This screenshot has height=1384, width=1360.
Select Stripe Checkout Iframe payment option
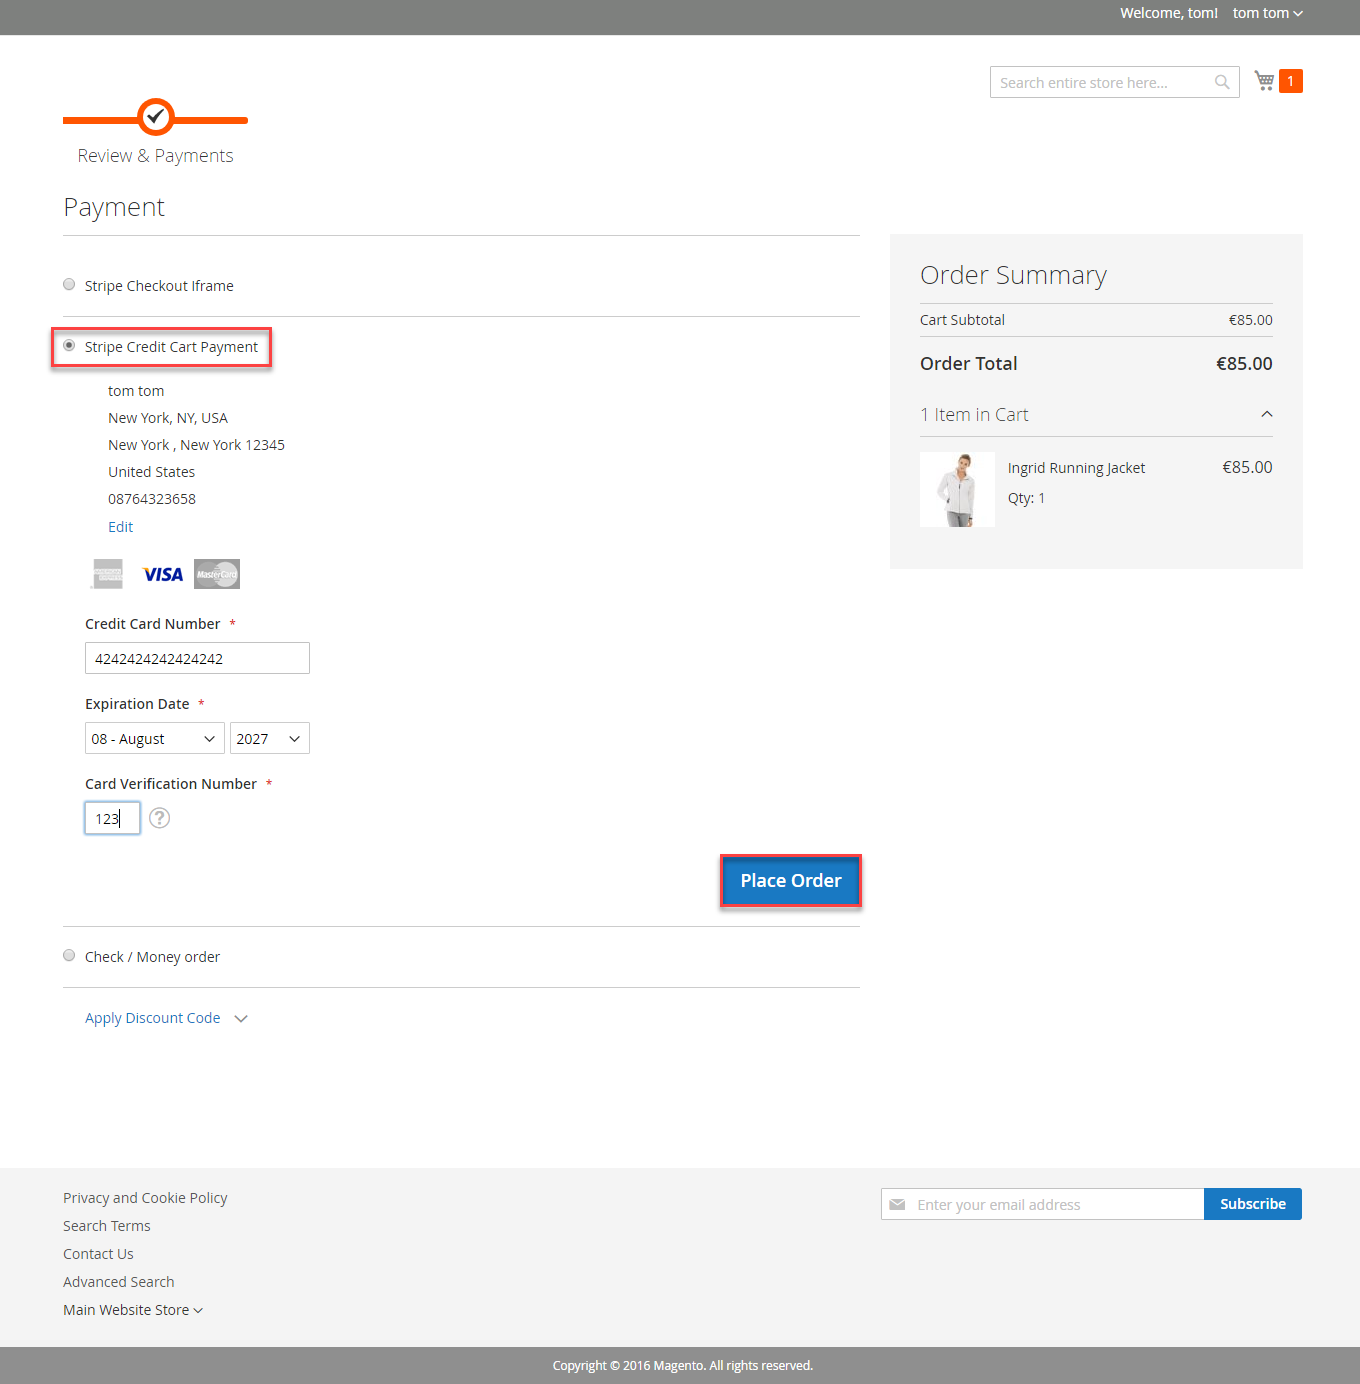click(69, 285)
